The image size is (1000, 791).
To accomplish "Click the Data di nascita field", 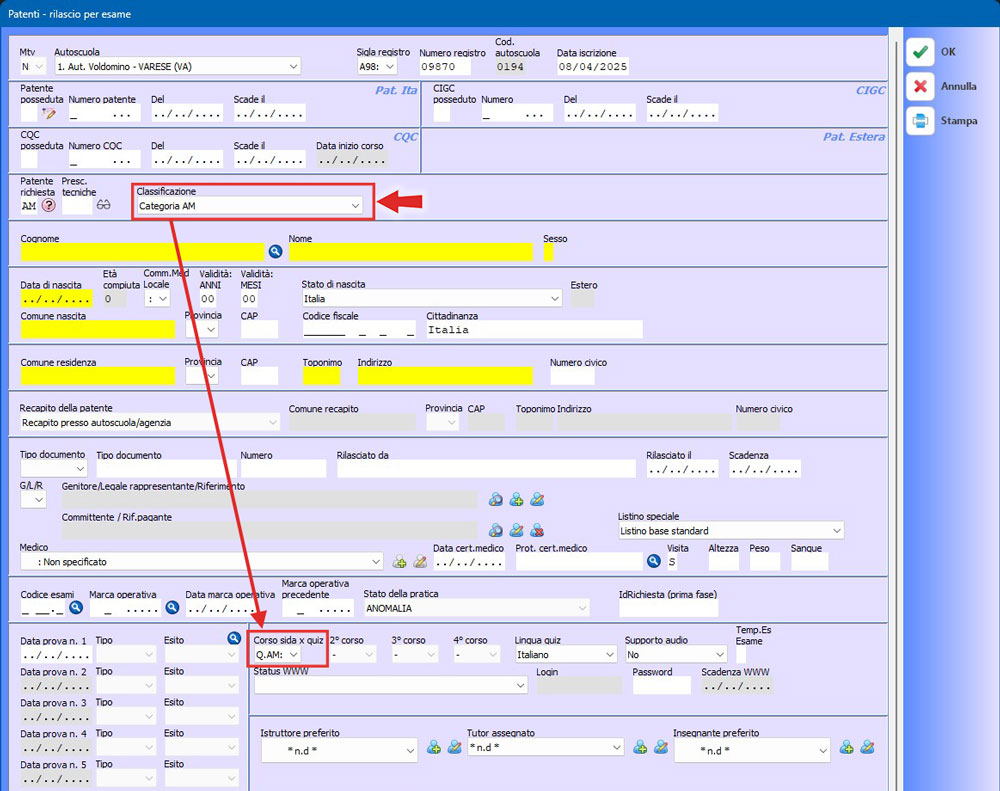I will pos(56,299).
